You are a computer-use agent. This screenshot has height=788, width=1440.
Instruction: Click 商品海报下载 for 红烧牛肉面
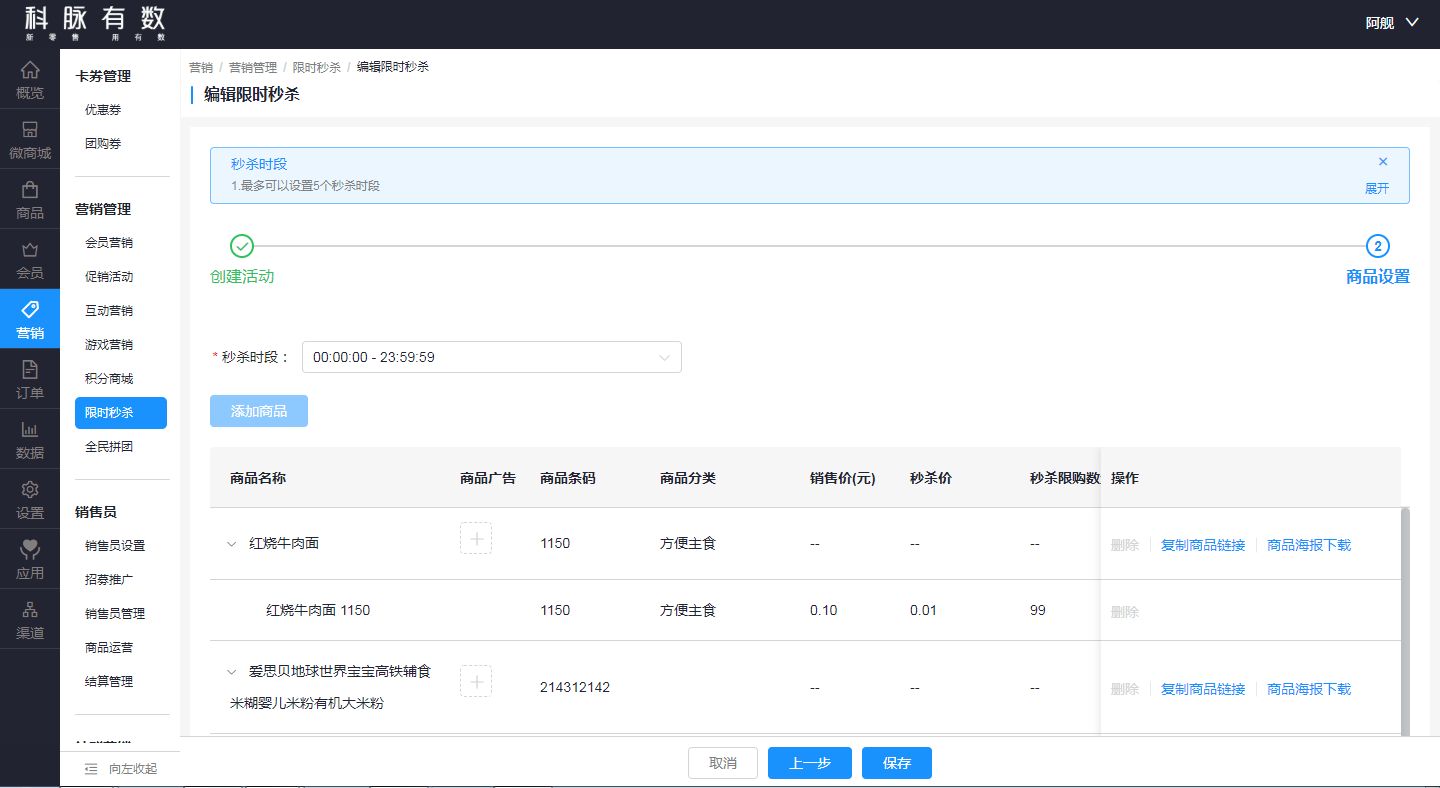click(1309, 545)
